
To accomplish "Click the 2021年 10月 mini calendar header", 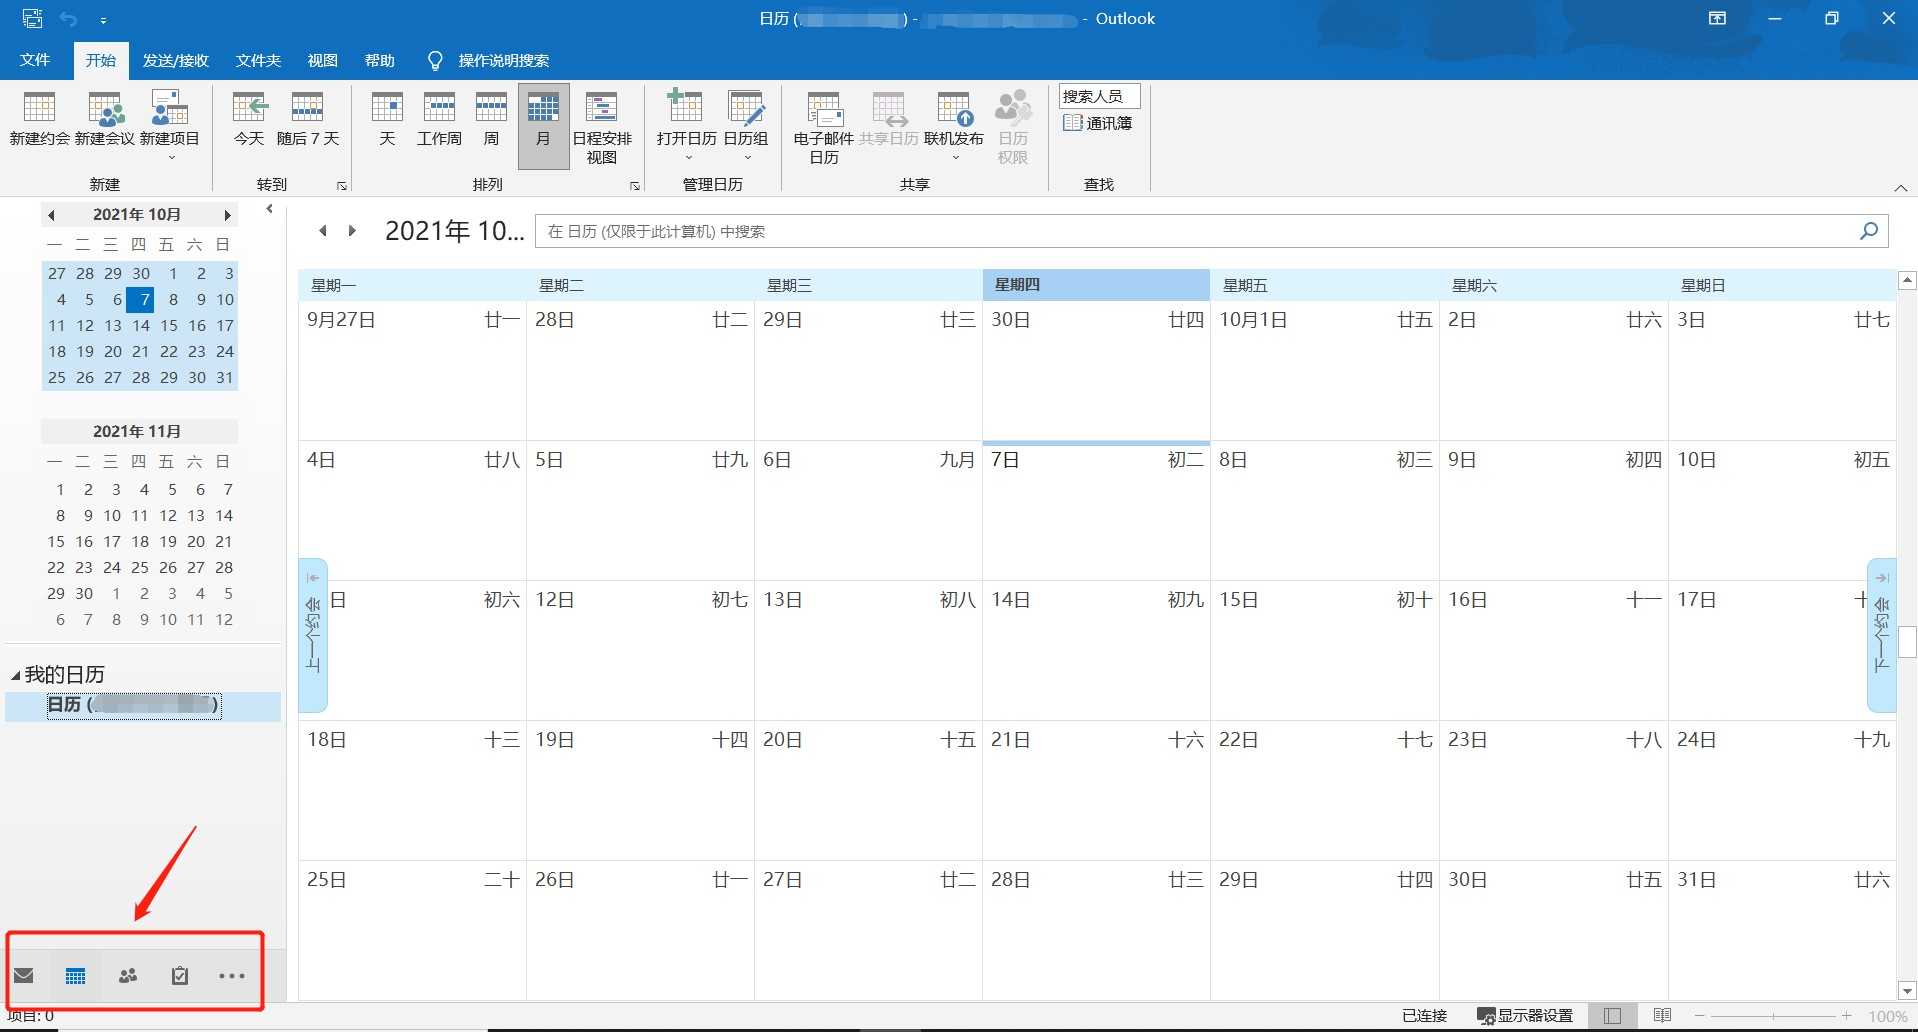I will [x=137, y=214].
